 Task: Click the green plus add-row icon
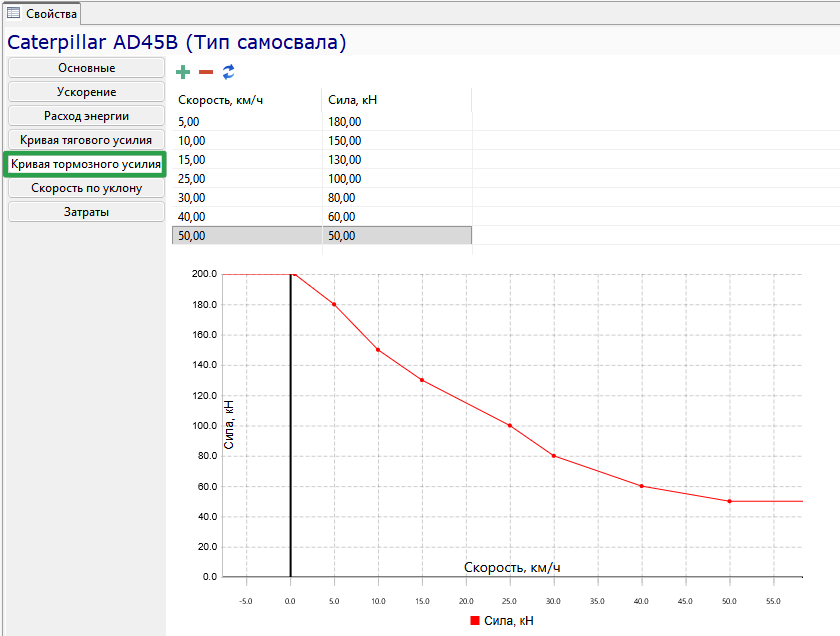[183, 72]
